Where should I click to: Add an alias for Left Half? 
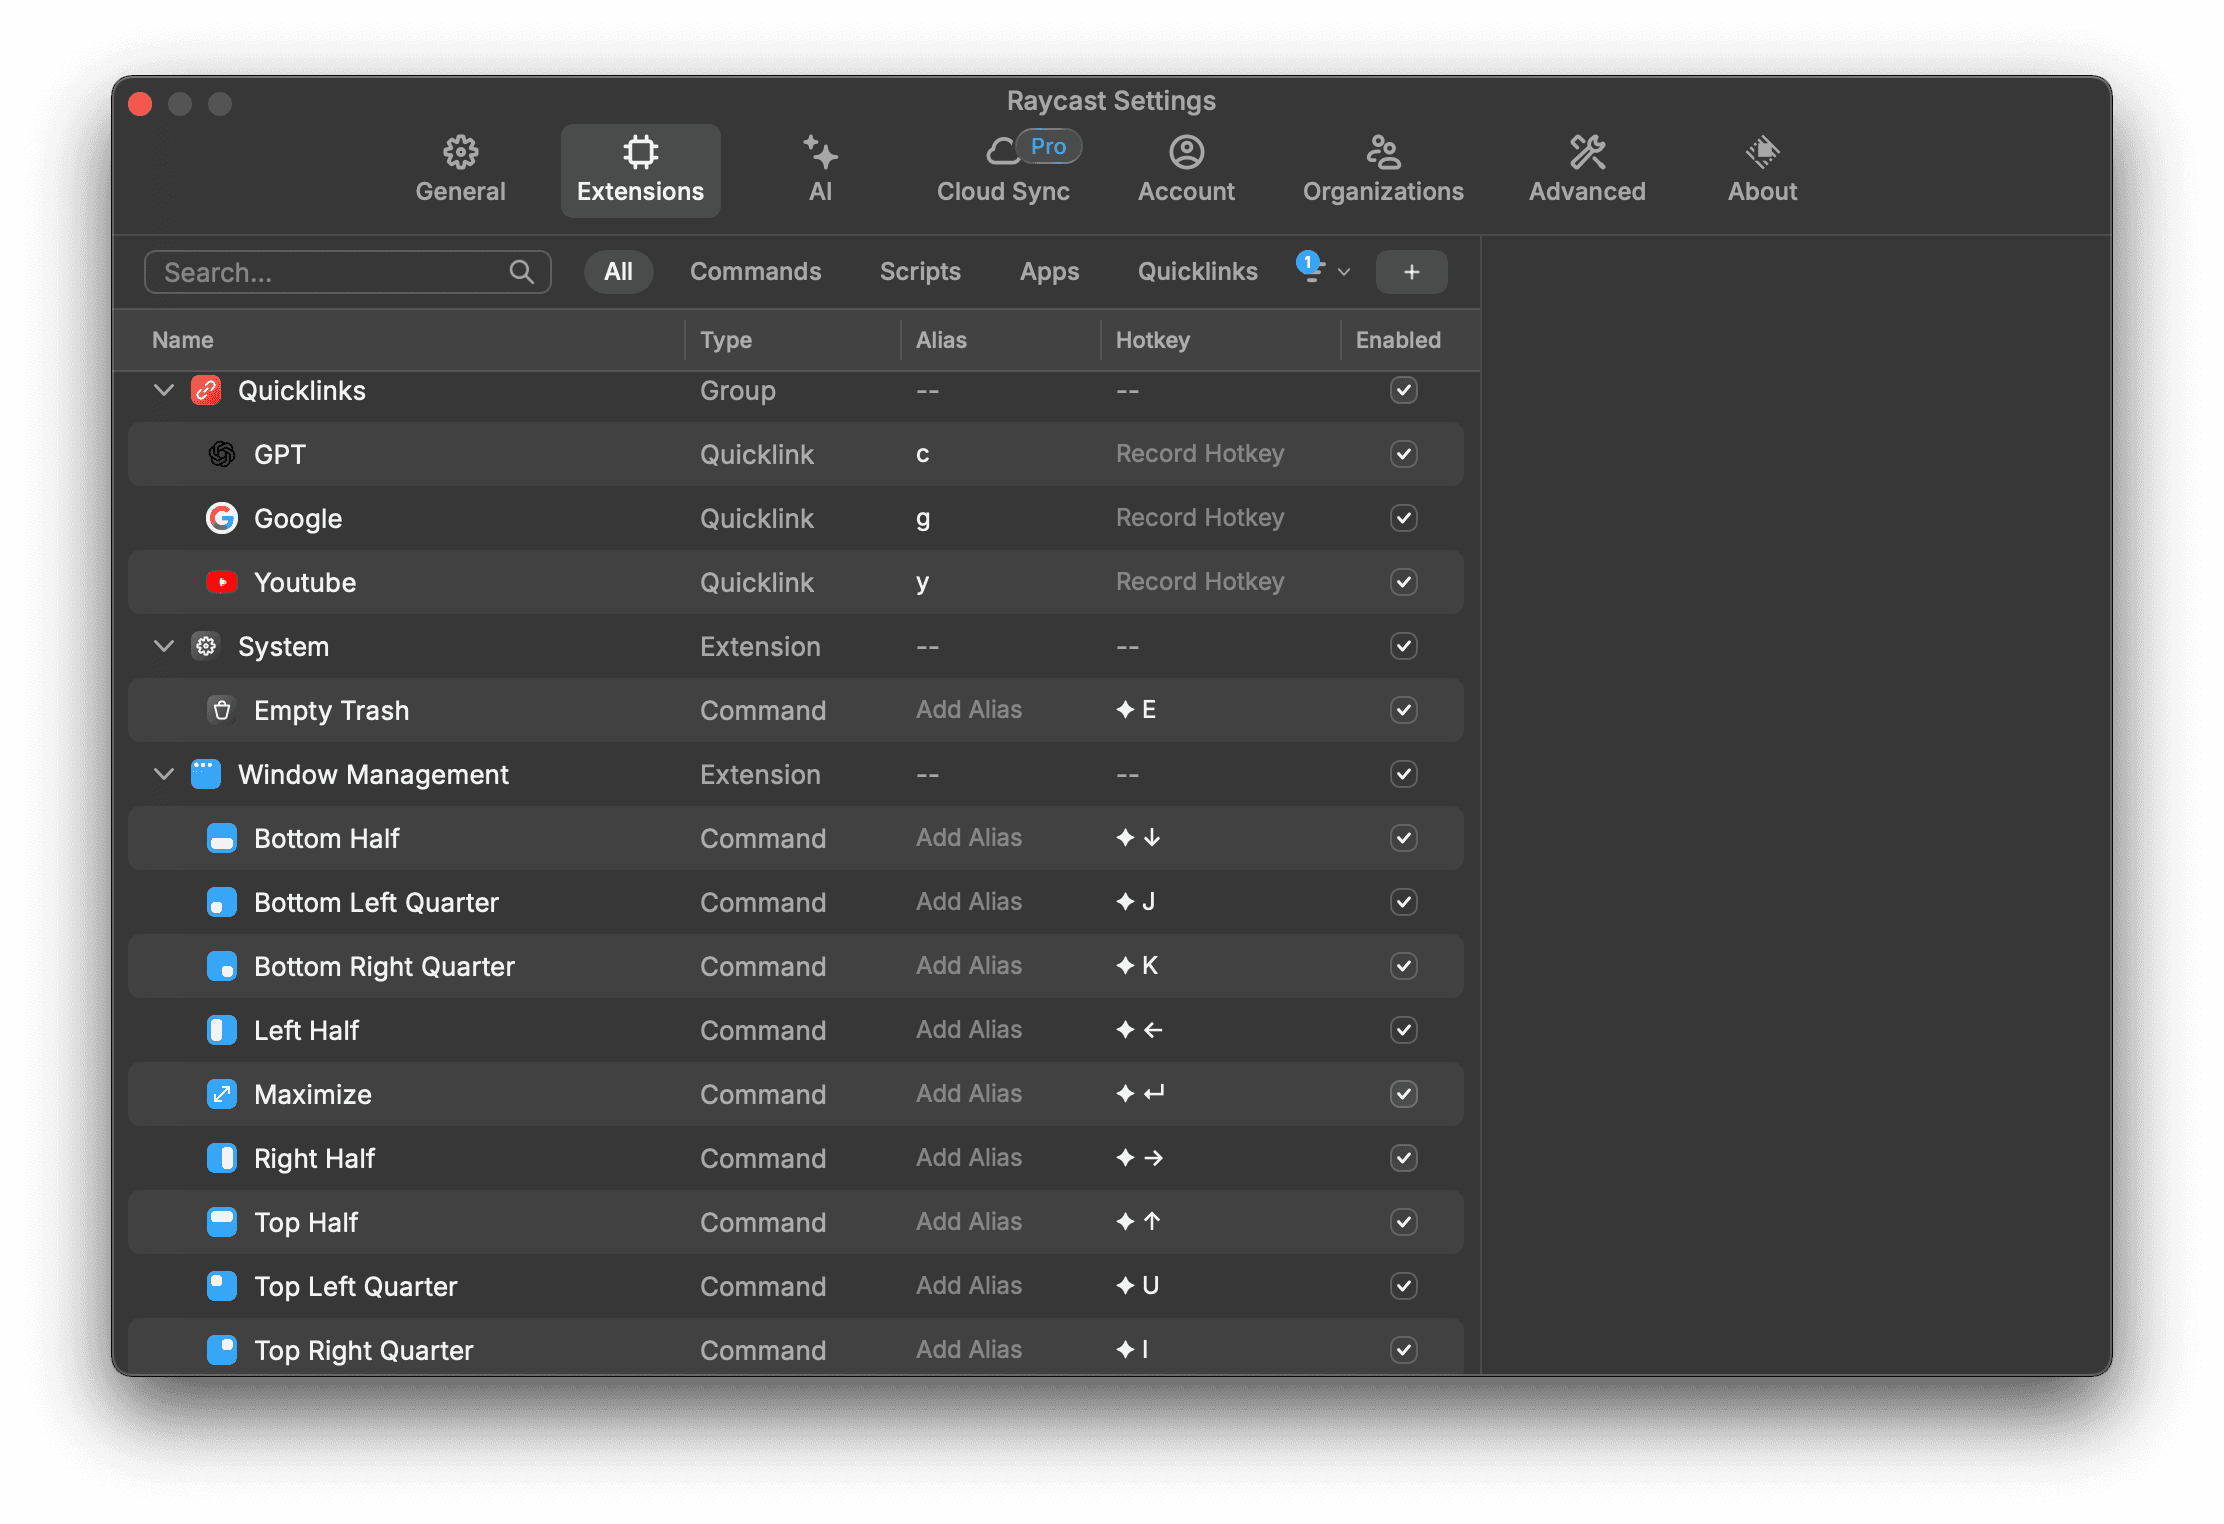point(968,1030)
